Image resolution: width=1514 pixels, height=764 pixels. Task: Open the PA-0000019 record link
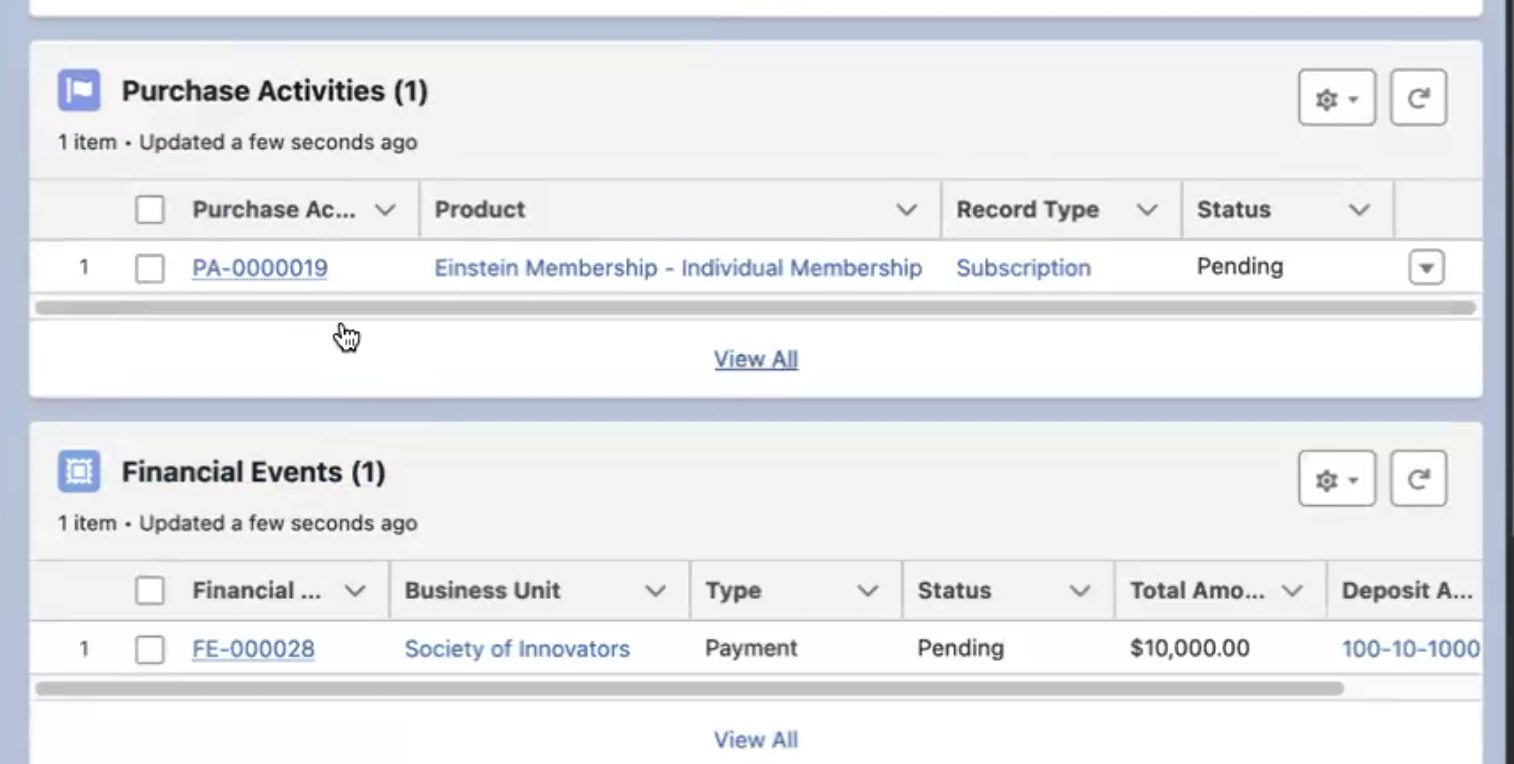[260, 268]
